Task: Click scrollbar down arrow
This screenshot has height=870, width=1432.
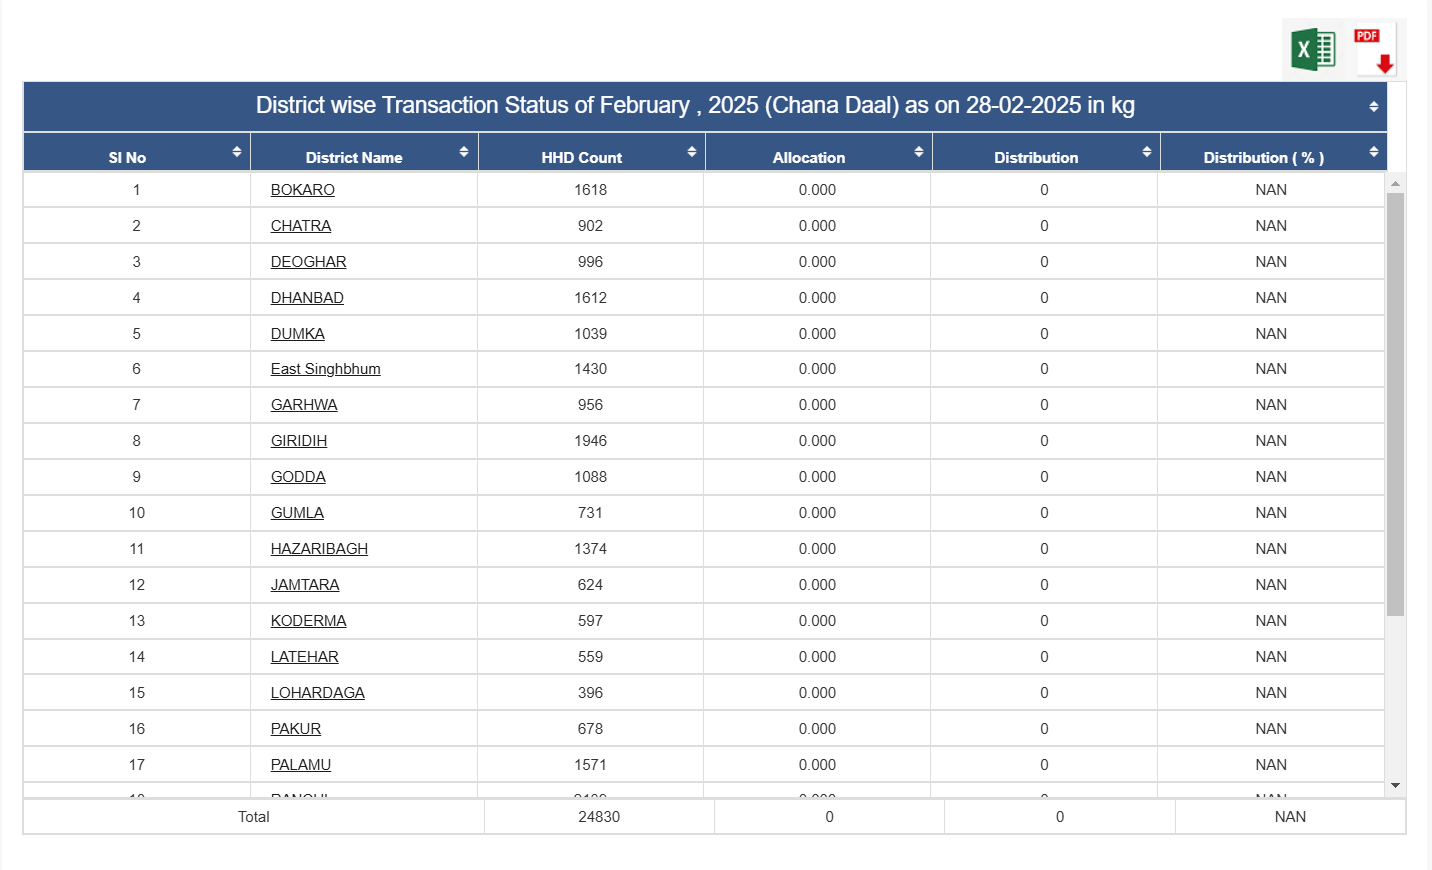Action: [x=1395, y=786]
